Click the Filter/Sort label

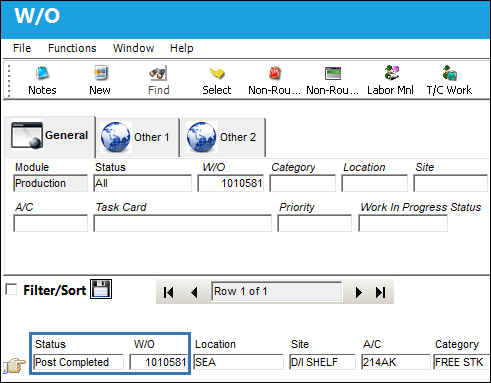55,290
